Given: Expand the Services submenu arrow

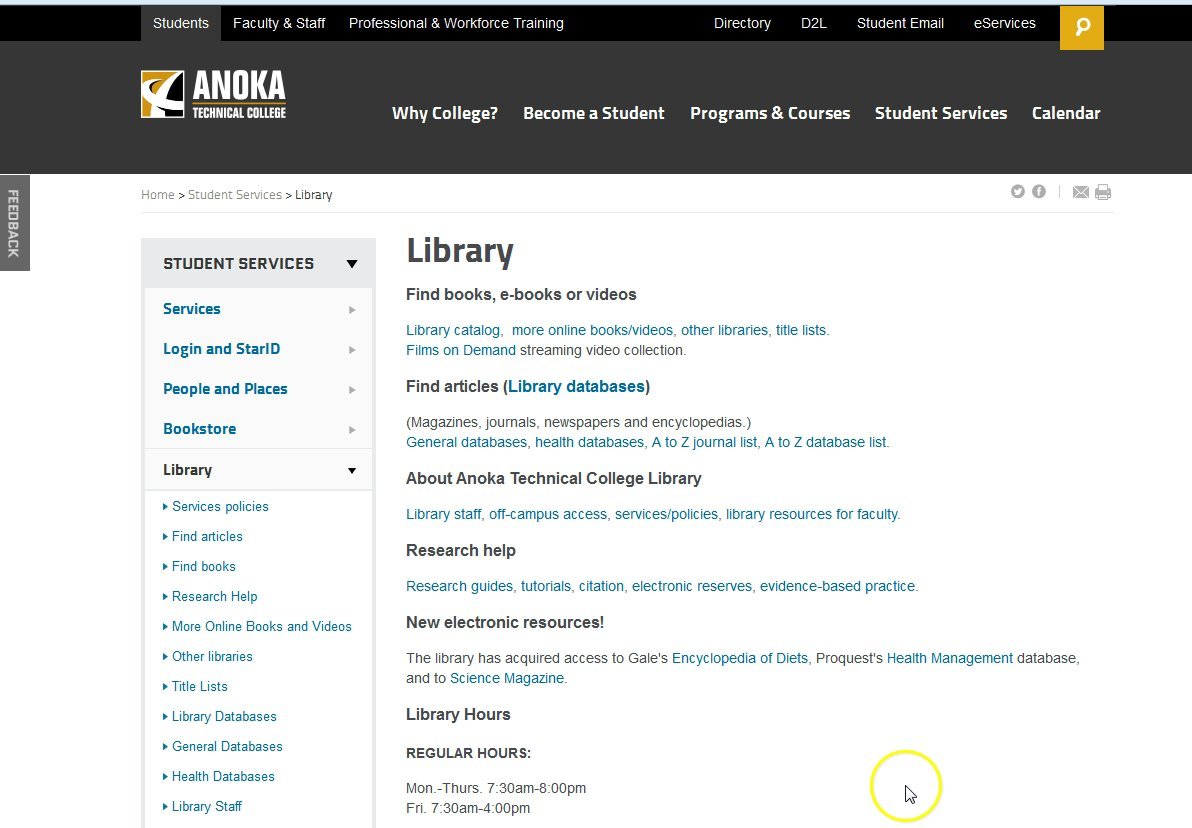Looking at the screenshot, I should click(x=351, y=309).
